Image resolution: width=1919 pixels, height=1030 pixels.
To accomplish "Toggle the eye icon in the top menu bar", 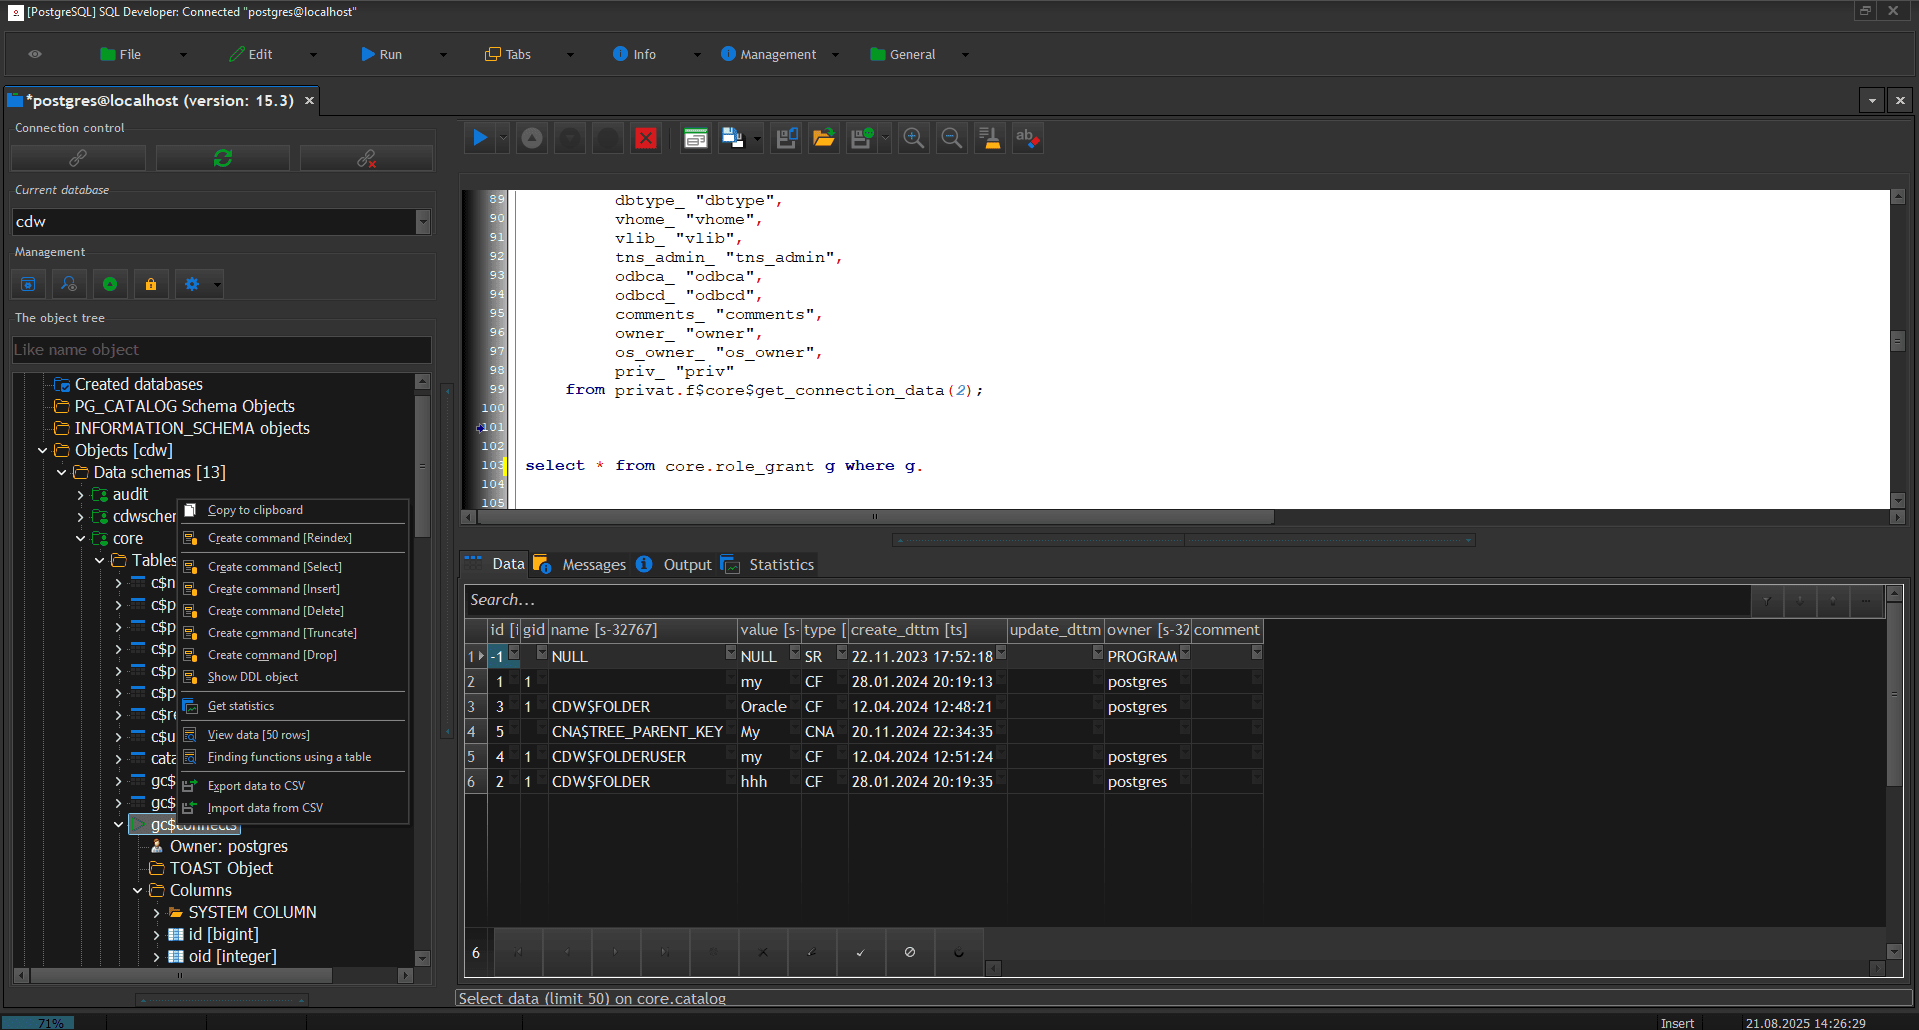I will [35, 54].
